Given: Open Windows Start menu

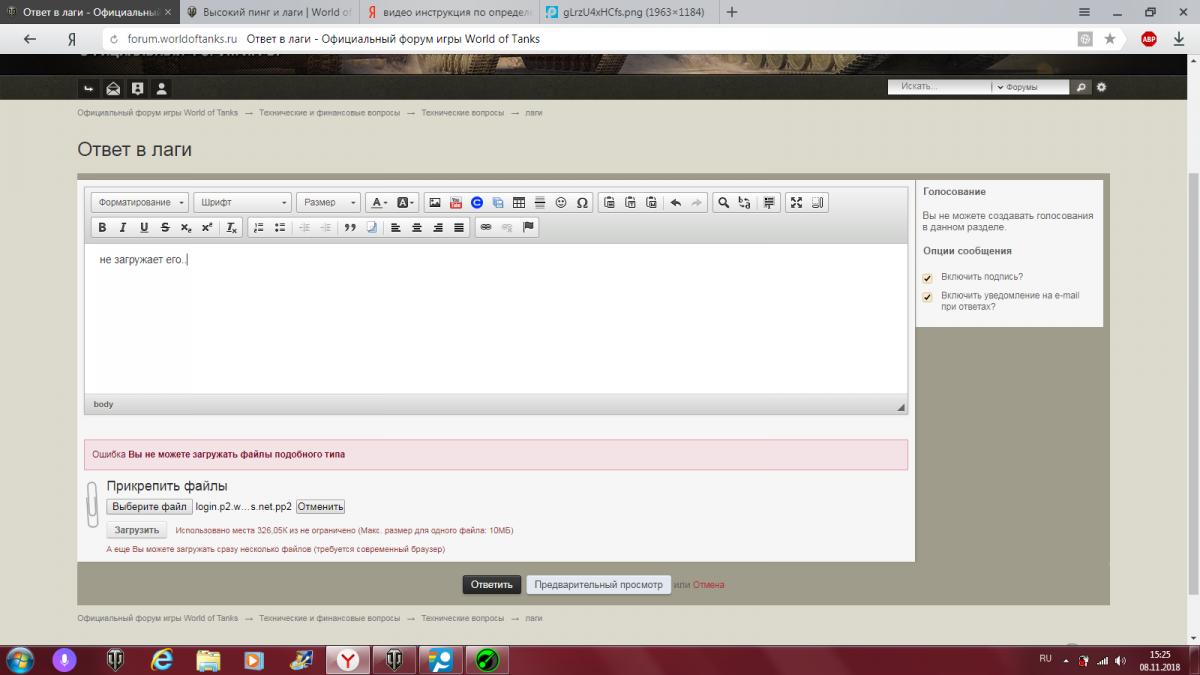Looking at the screenshot, I should tap(19, 660).
